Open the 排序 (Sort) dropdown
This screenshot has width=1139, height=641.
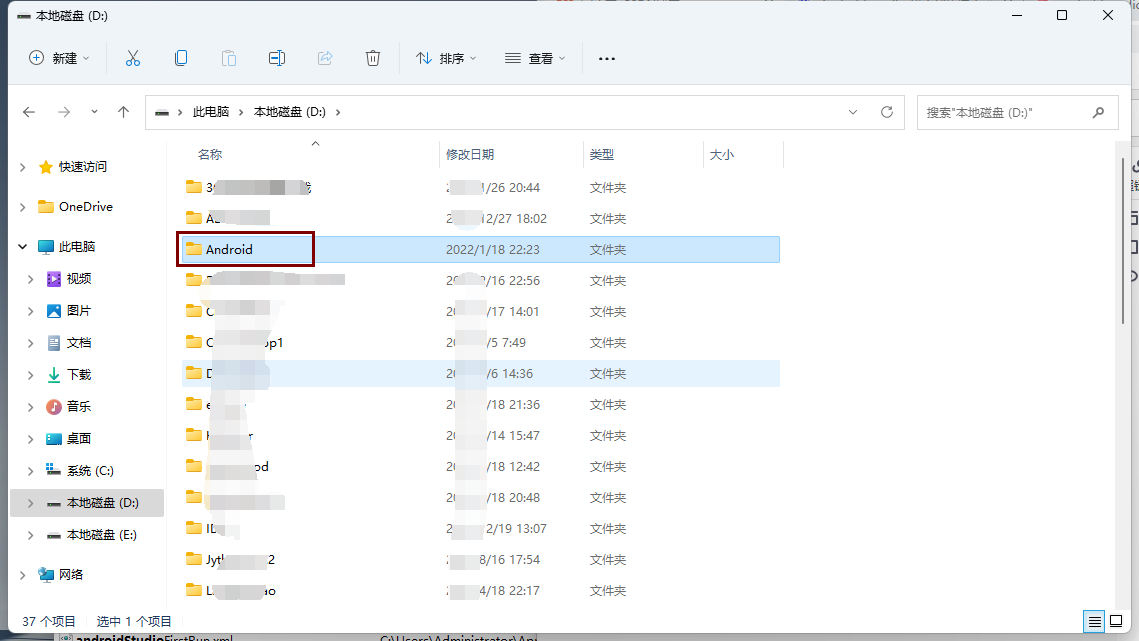[x=445, y=58]
